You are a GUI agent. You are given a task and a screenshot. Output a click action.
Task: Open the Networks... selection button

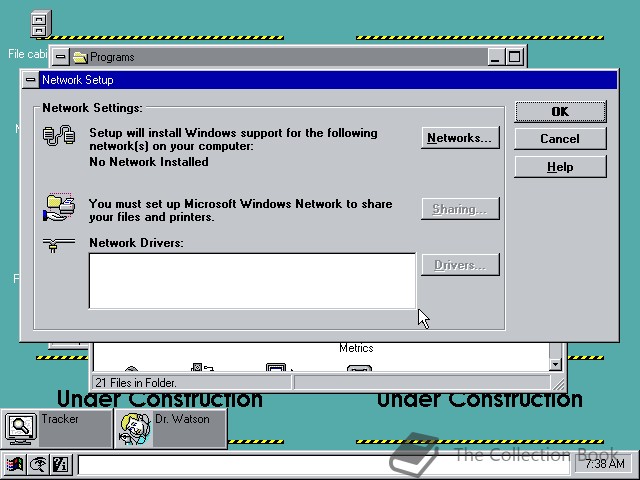[460, 138]
